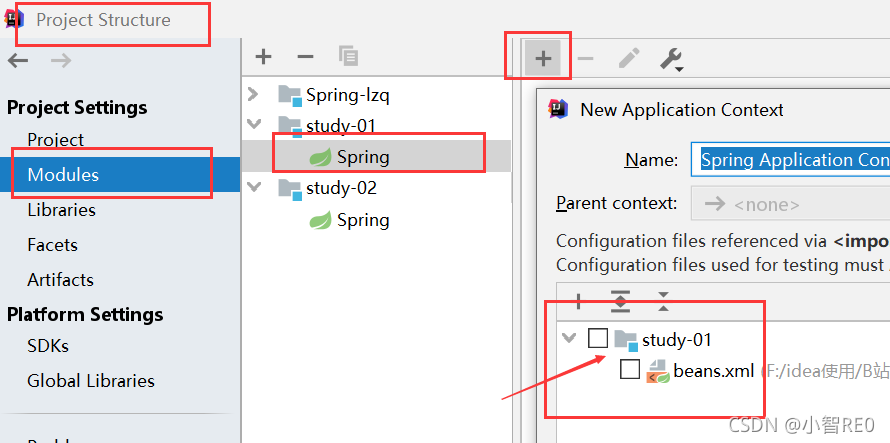The width and height of the screenshot is (890, 443).
Task: Open Artifacts settings
Action: coord(60,279)
